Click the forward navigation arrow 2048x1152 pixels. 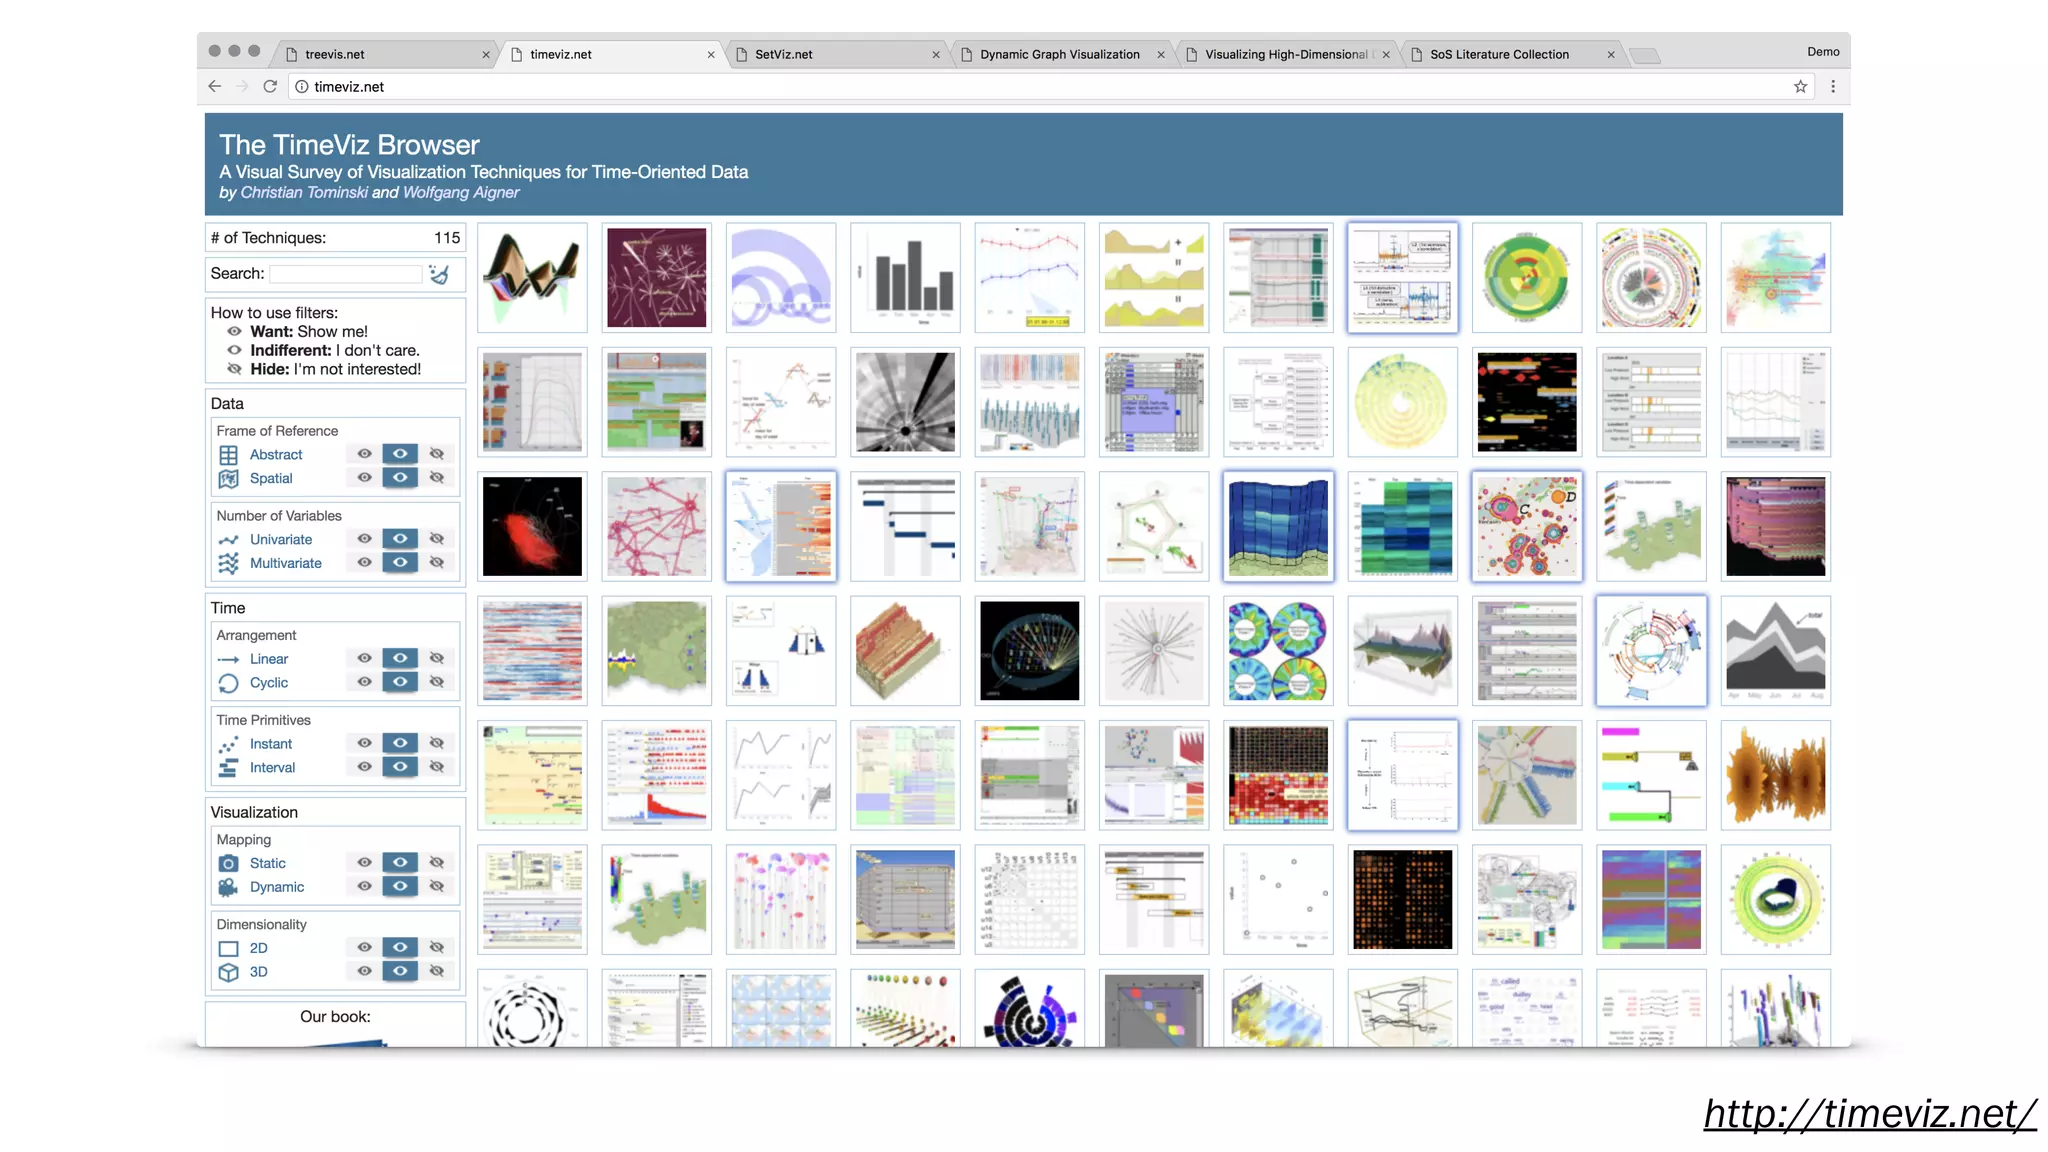[x=241, y=87]
